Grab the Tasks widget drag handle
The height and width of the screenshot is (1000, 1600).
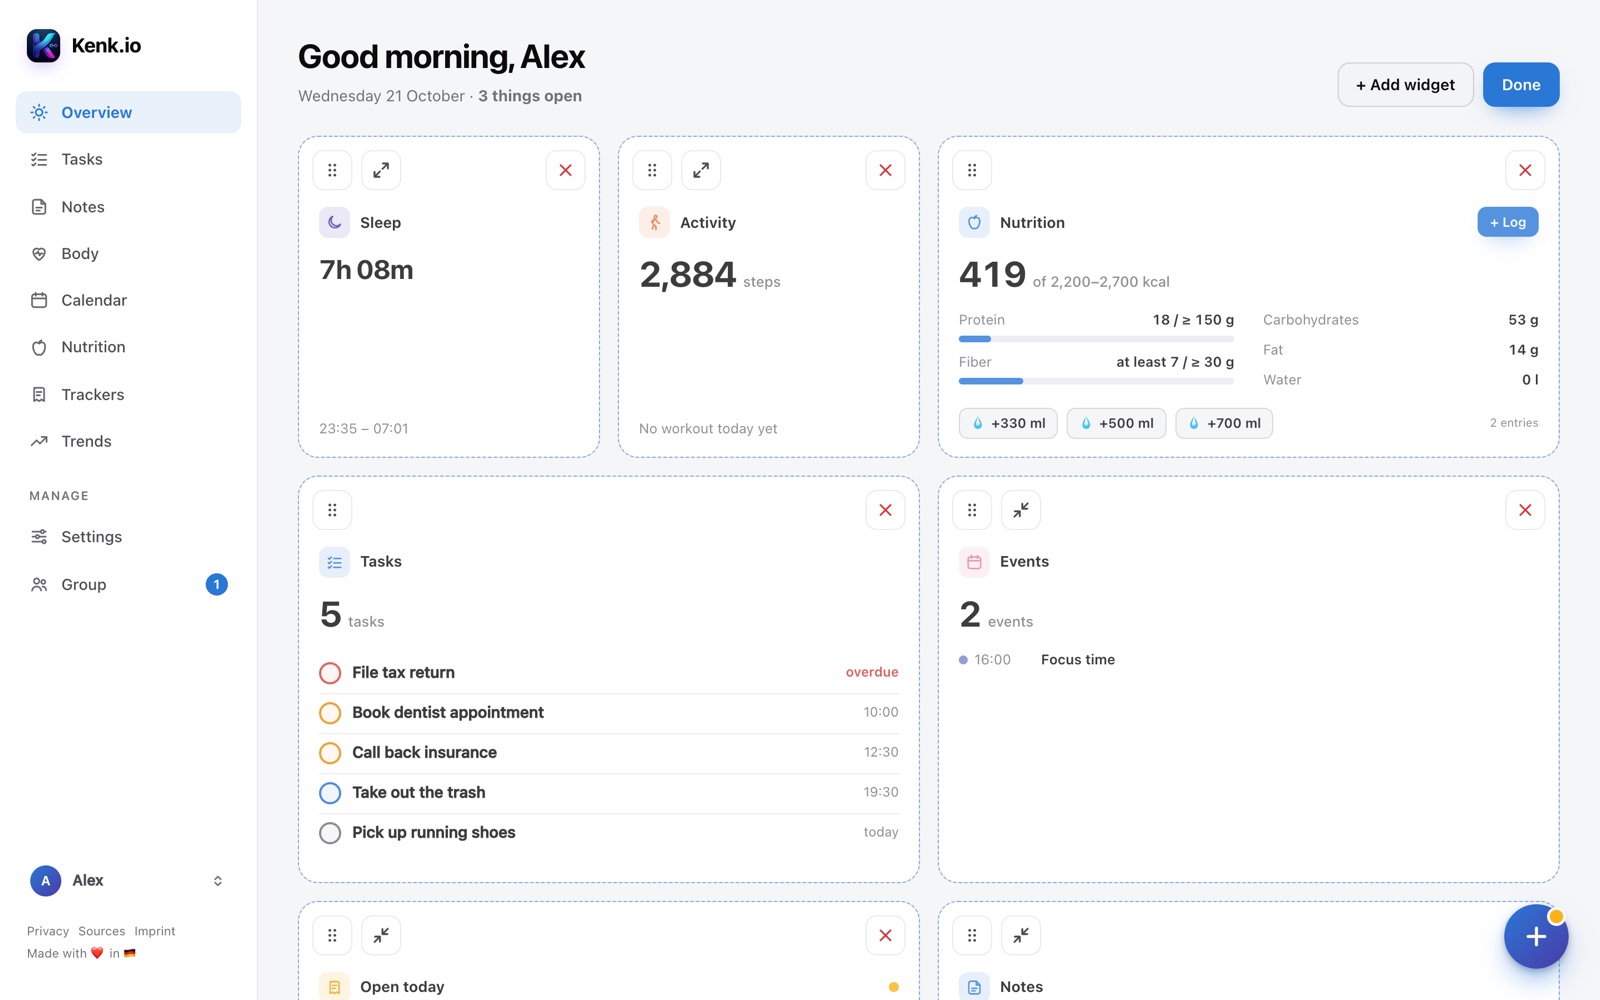332,510
